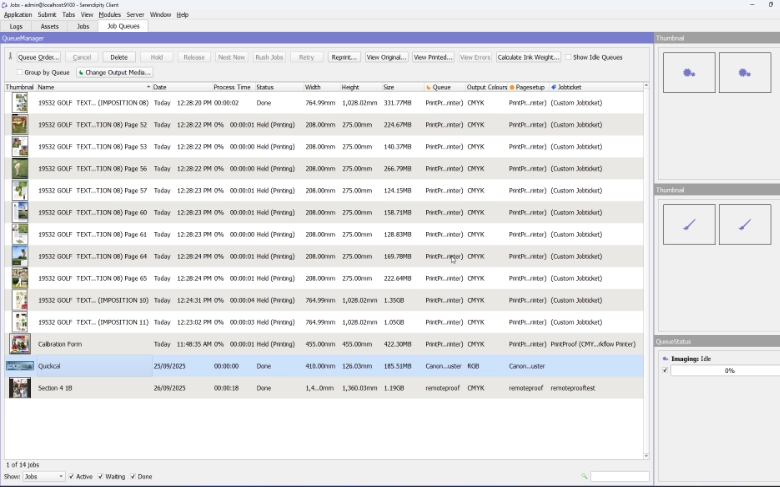
Task: Open the Change Output Media dropdown
Action: pyautogui.click(x=114, y=73)
